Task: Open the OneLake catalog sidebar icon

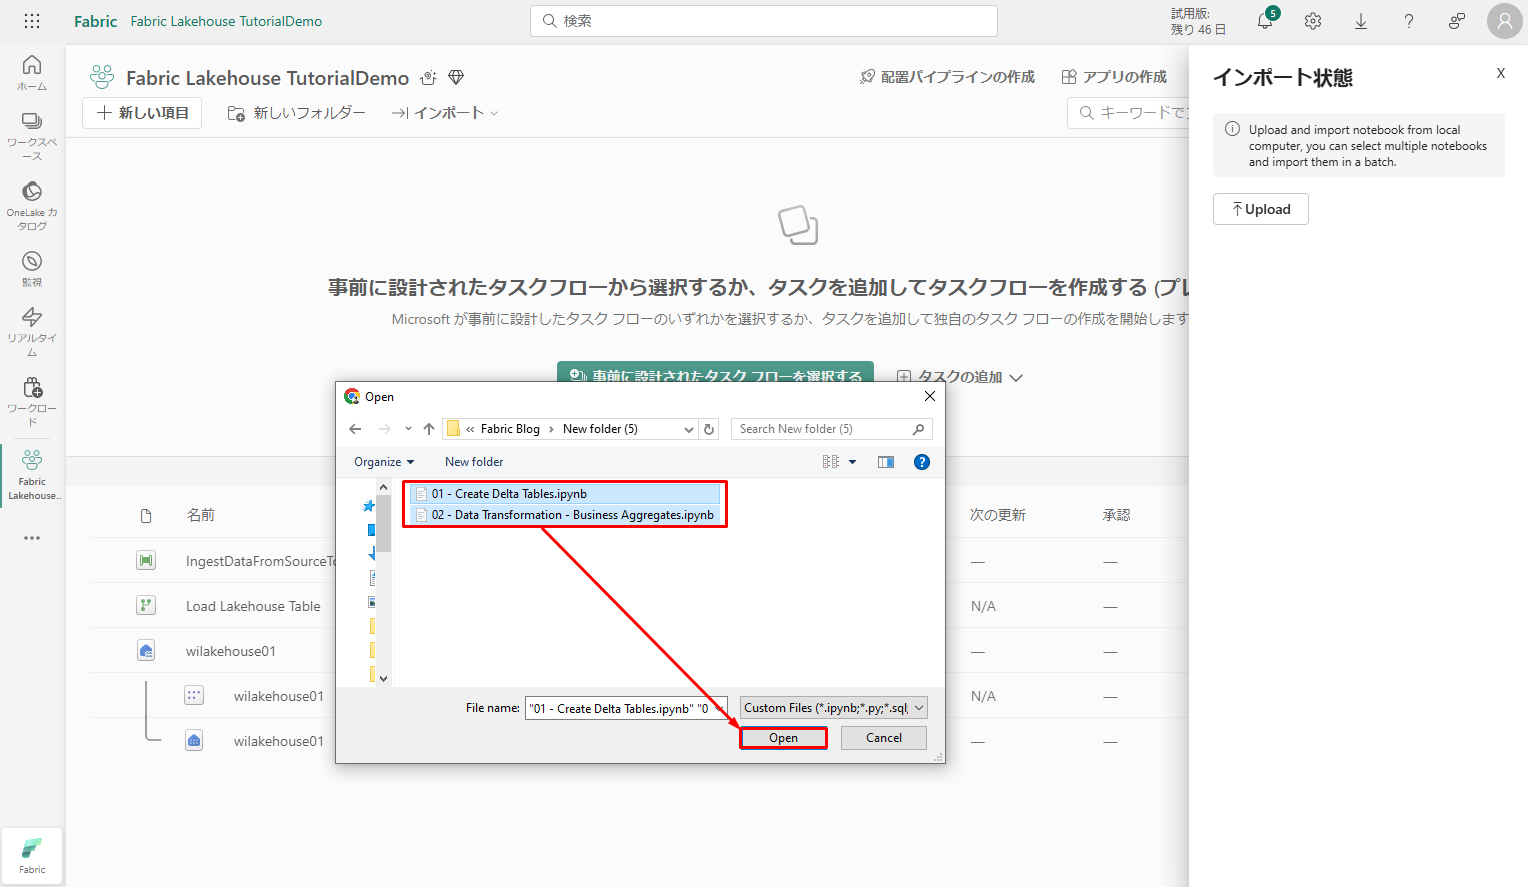Action: [32, 206]
